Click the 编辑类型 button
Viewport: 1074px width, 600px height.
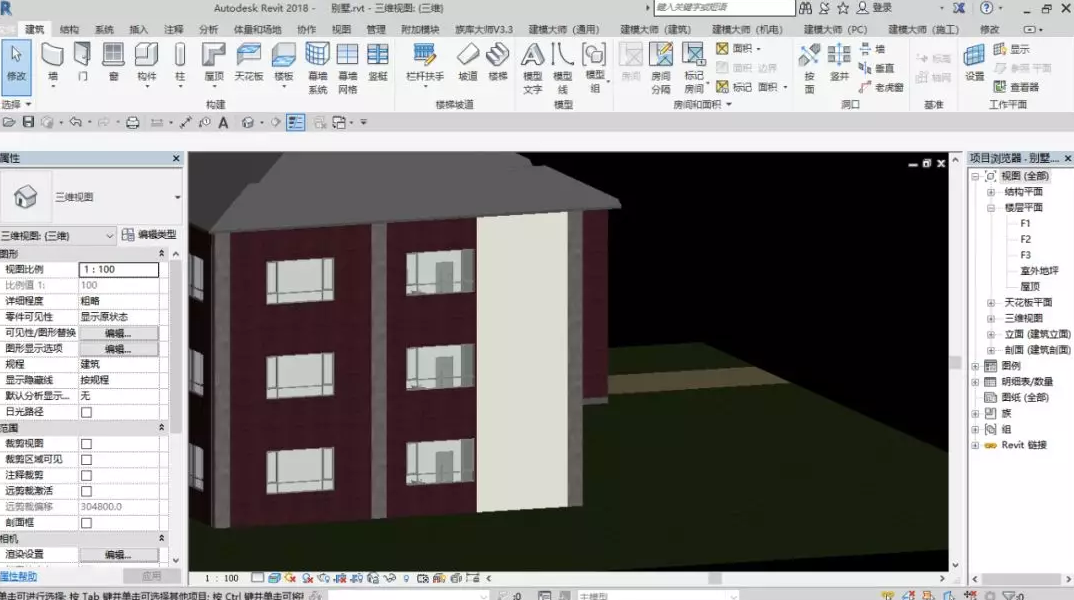point(149,234)
